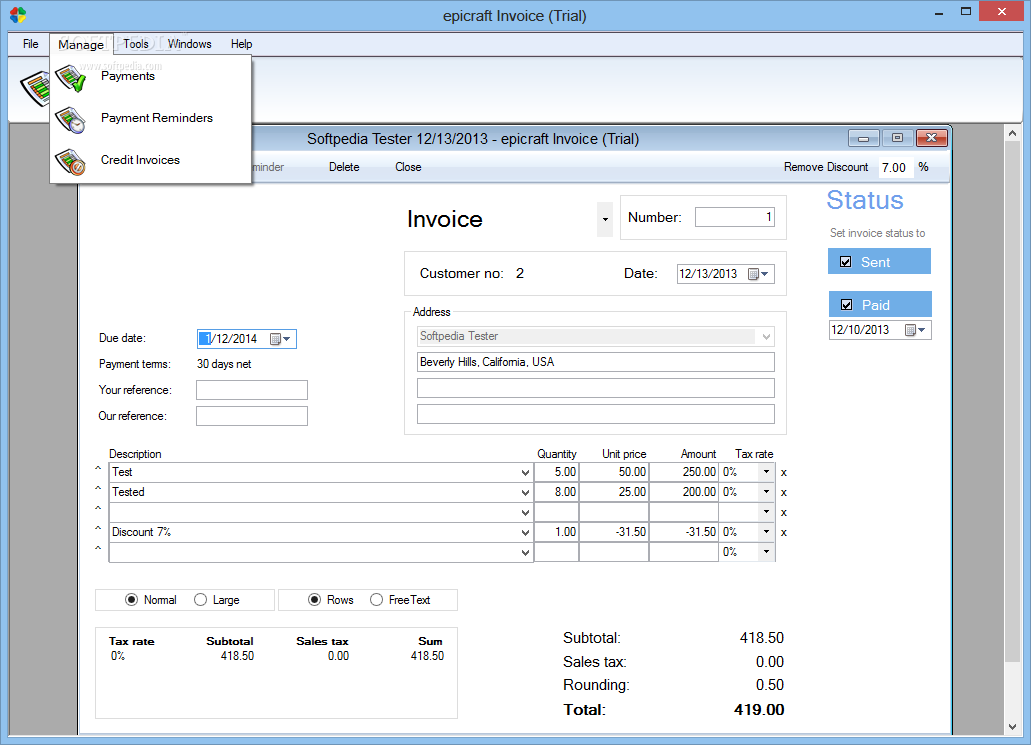Click the vertical scrollbar thumb
Image resolution: width=1031 pixels, height=745 pixels.
(1013, 402)
